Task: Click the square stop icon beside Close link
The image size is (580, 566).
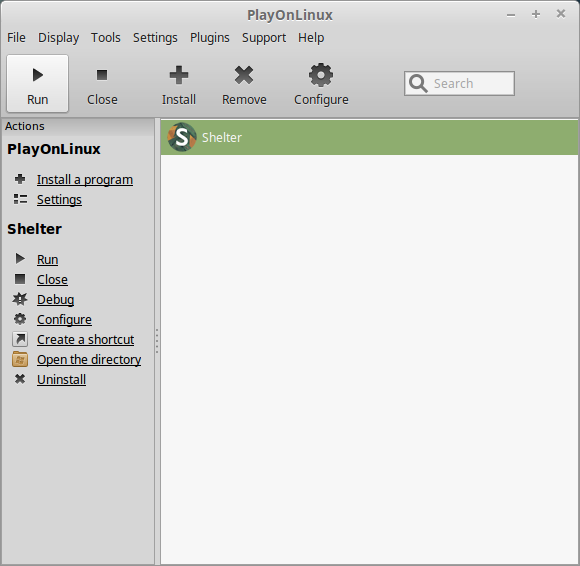Action: click(20, 279)
